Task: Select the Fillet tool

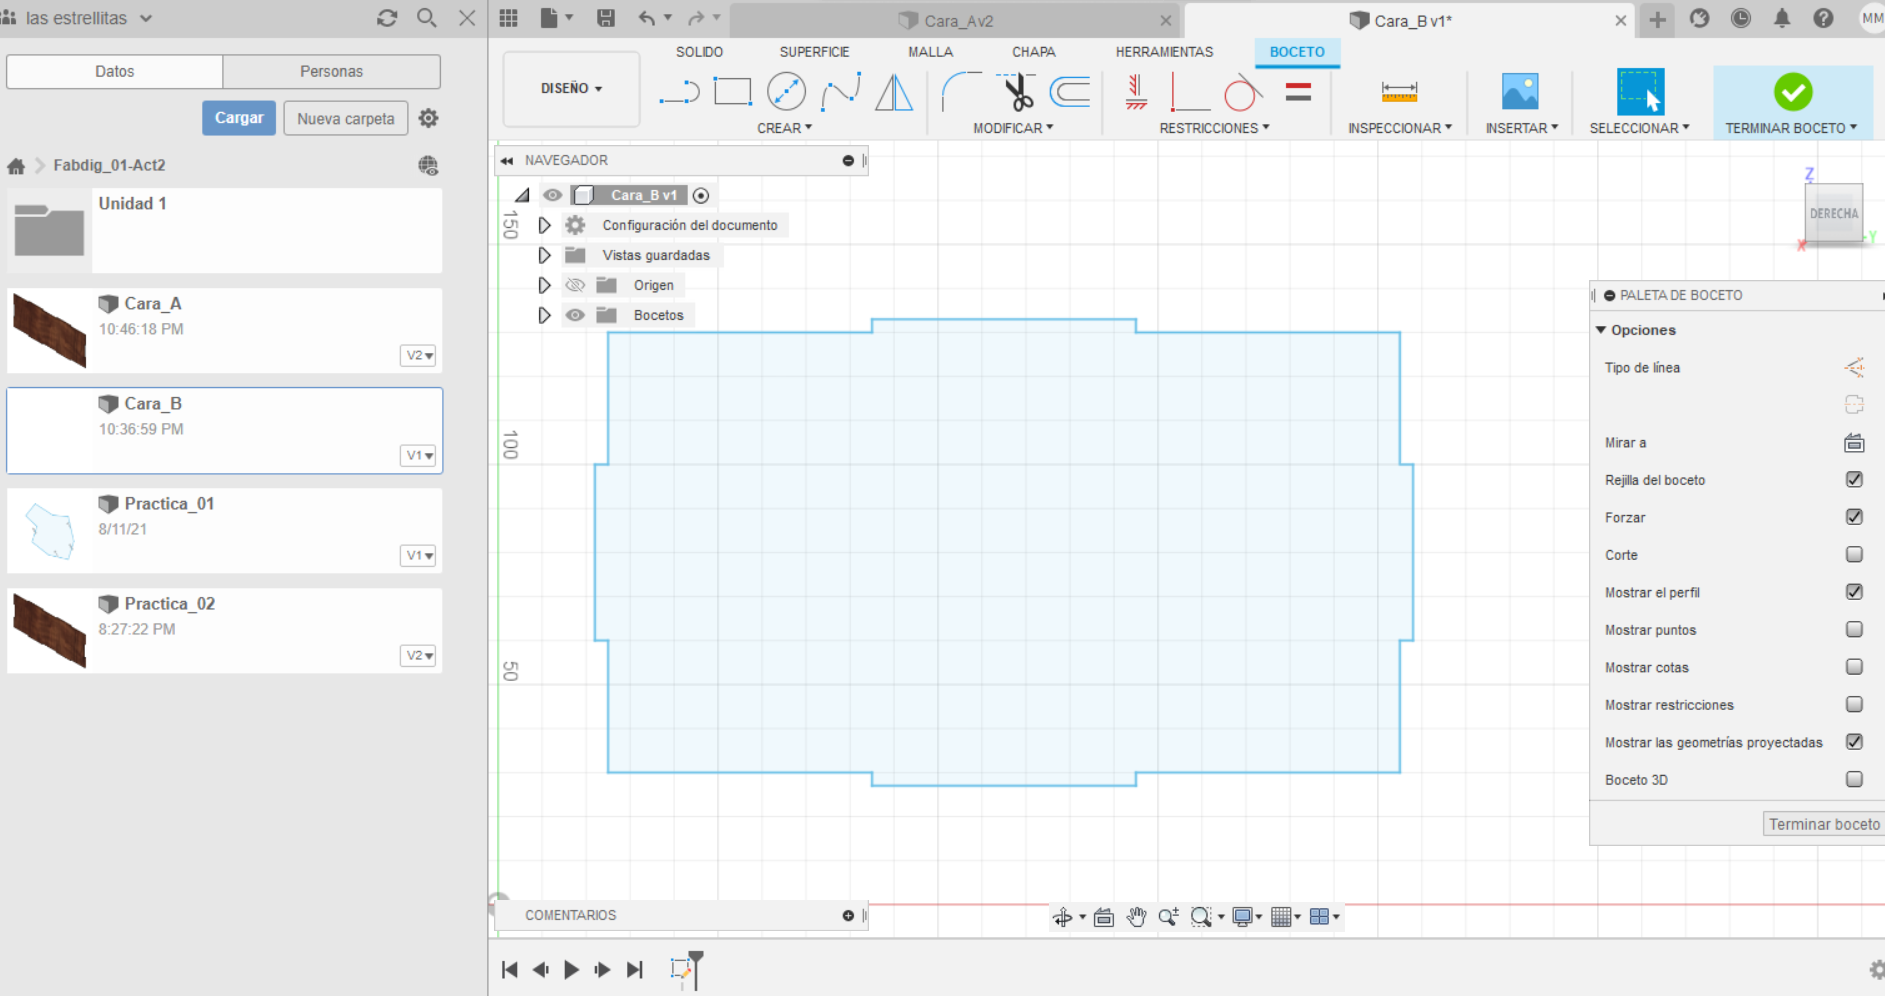Action: pyautogui.click(x=961, y=92)
